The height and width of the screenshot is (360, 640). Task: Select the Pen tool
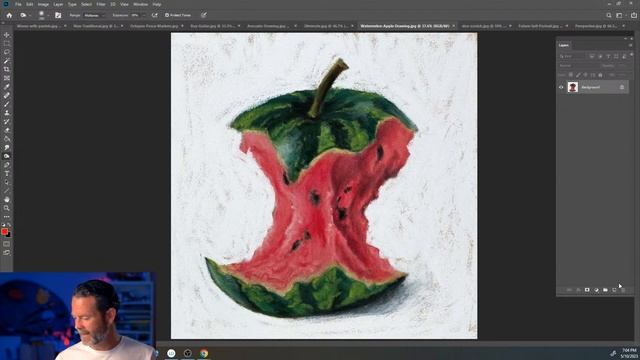pyautogui.click(x=7, y=165)
